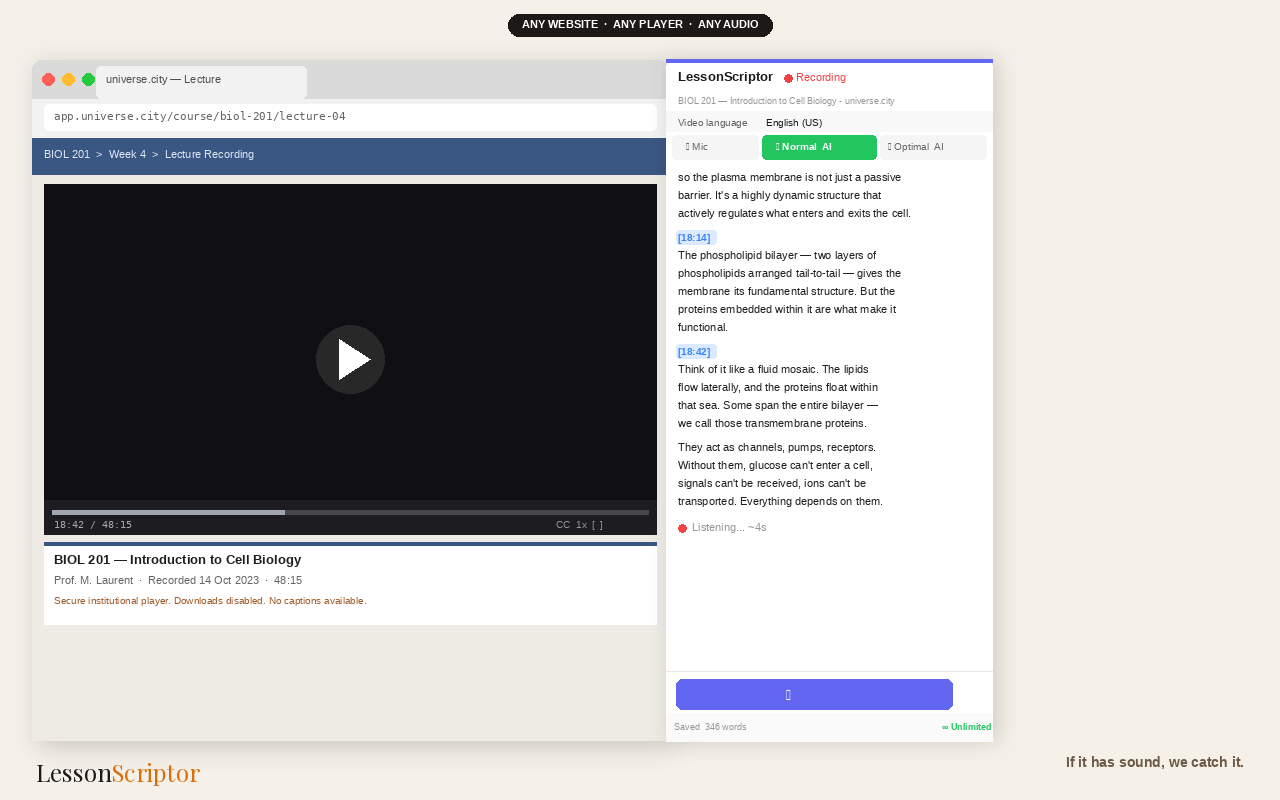Image resolution: width=1280 pixels, height=800 pixels.
Task: Click the panel subtitle mentioning universe.city
Action: pyautogui.click(x=786, y=101)
